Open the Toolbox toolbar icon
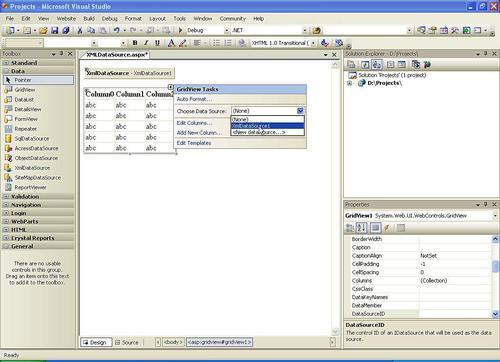This screenshot has height=362, width=500. coord(455,30)
